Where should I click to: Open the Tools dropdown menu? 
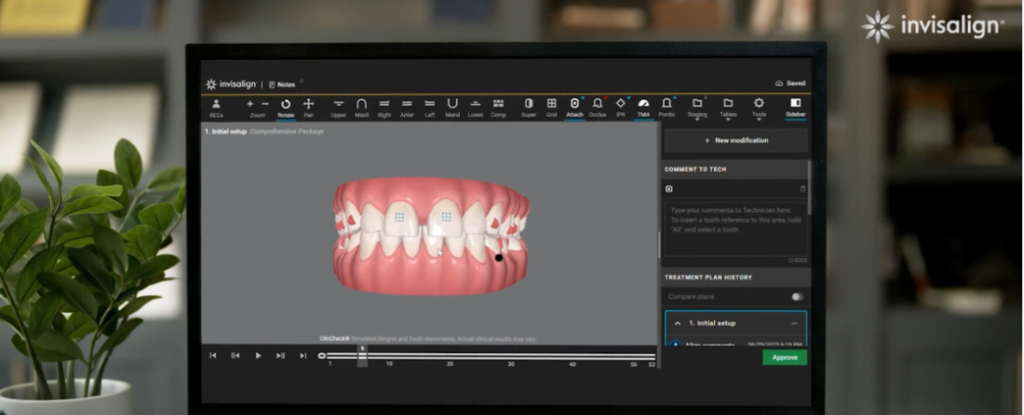click(759, 106)
